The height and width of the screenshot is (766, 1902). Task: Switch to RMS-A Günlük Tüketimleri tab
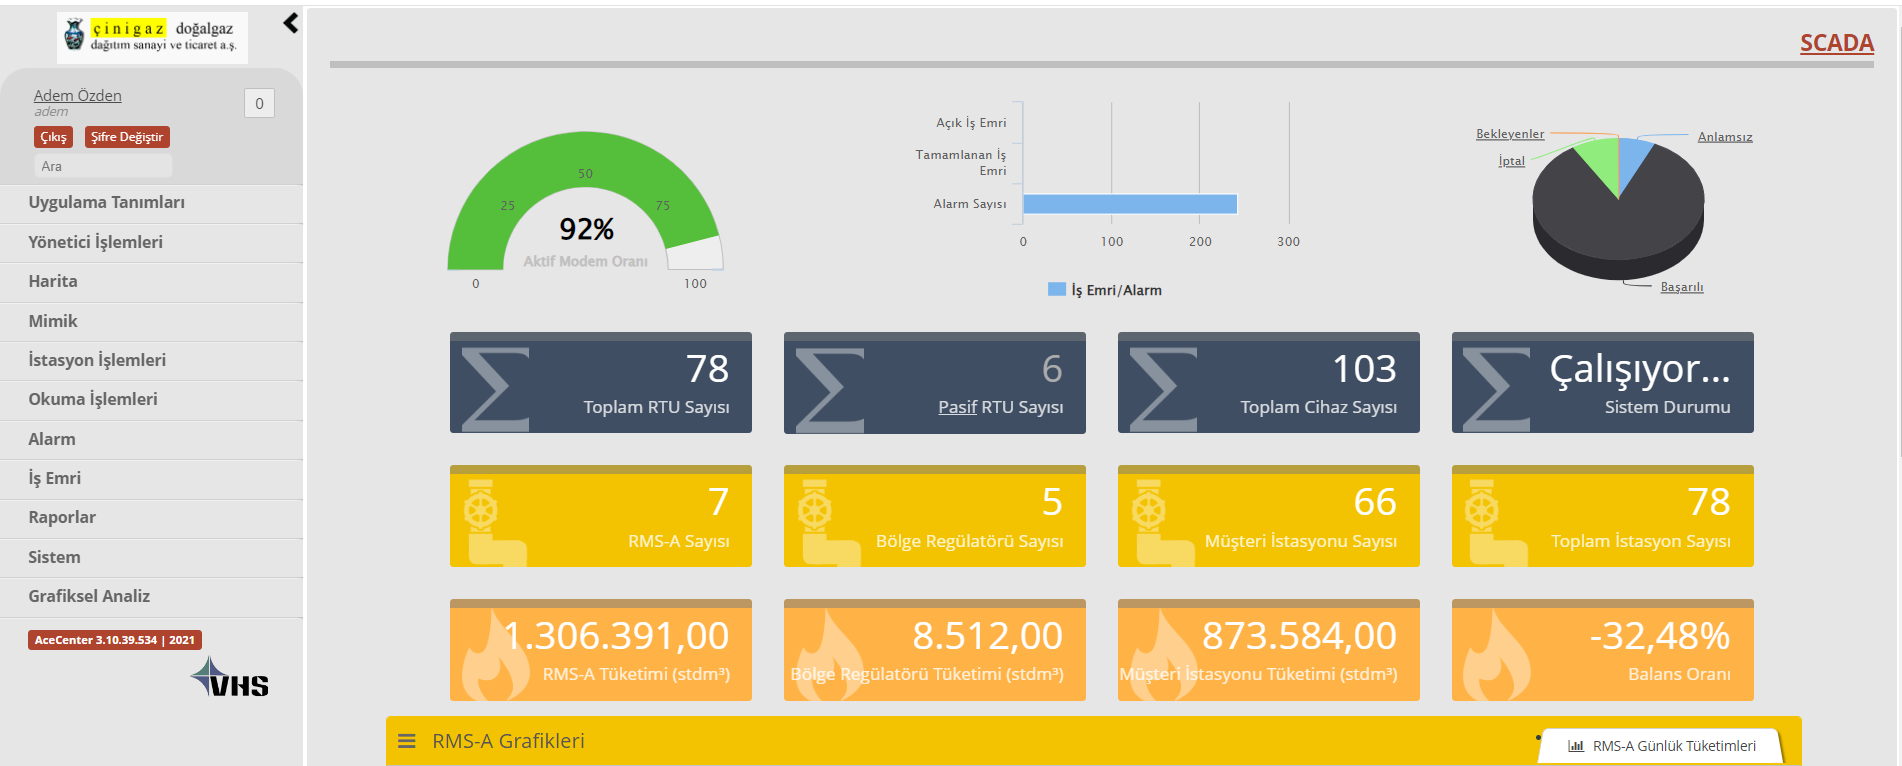[1662, 746]
